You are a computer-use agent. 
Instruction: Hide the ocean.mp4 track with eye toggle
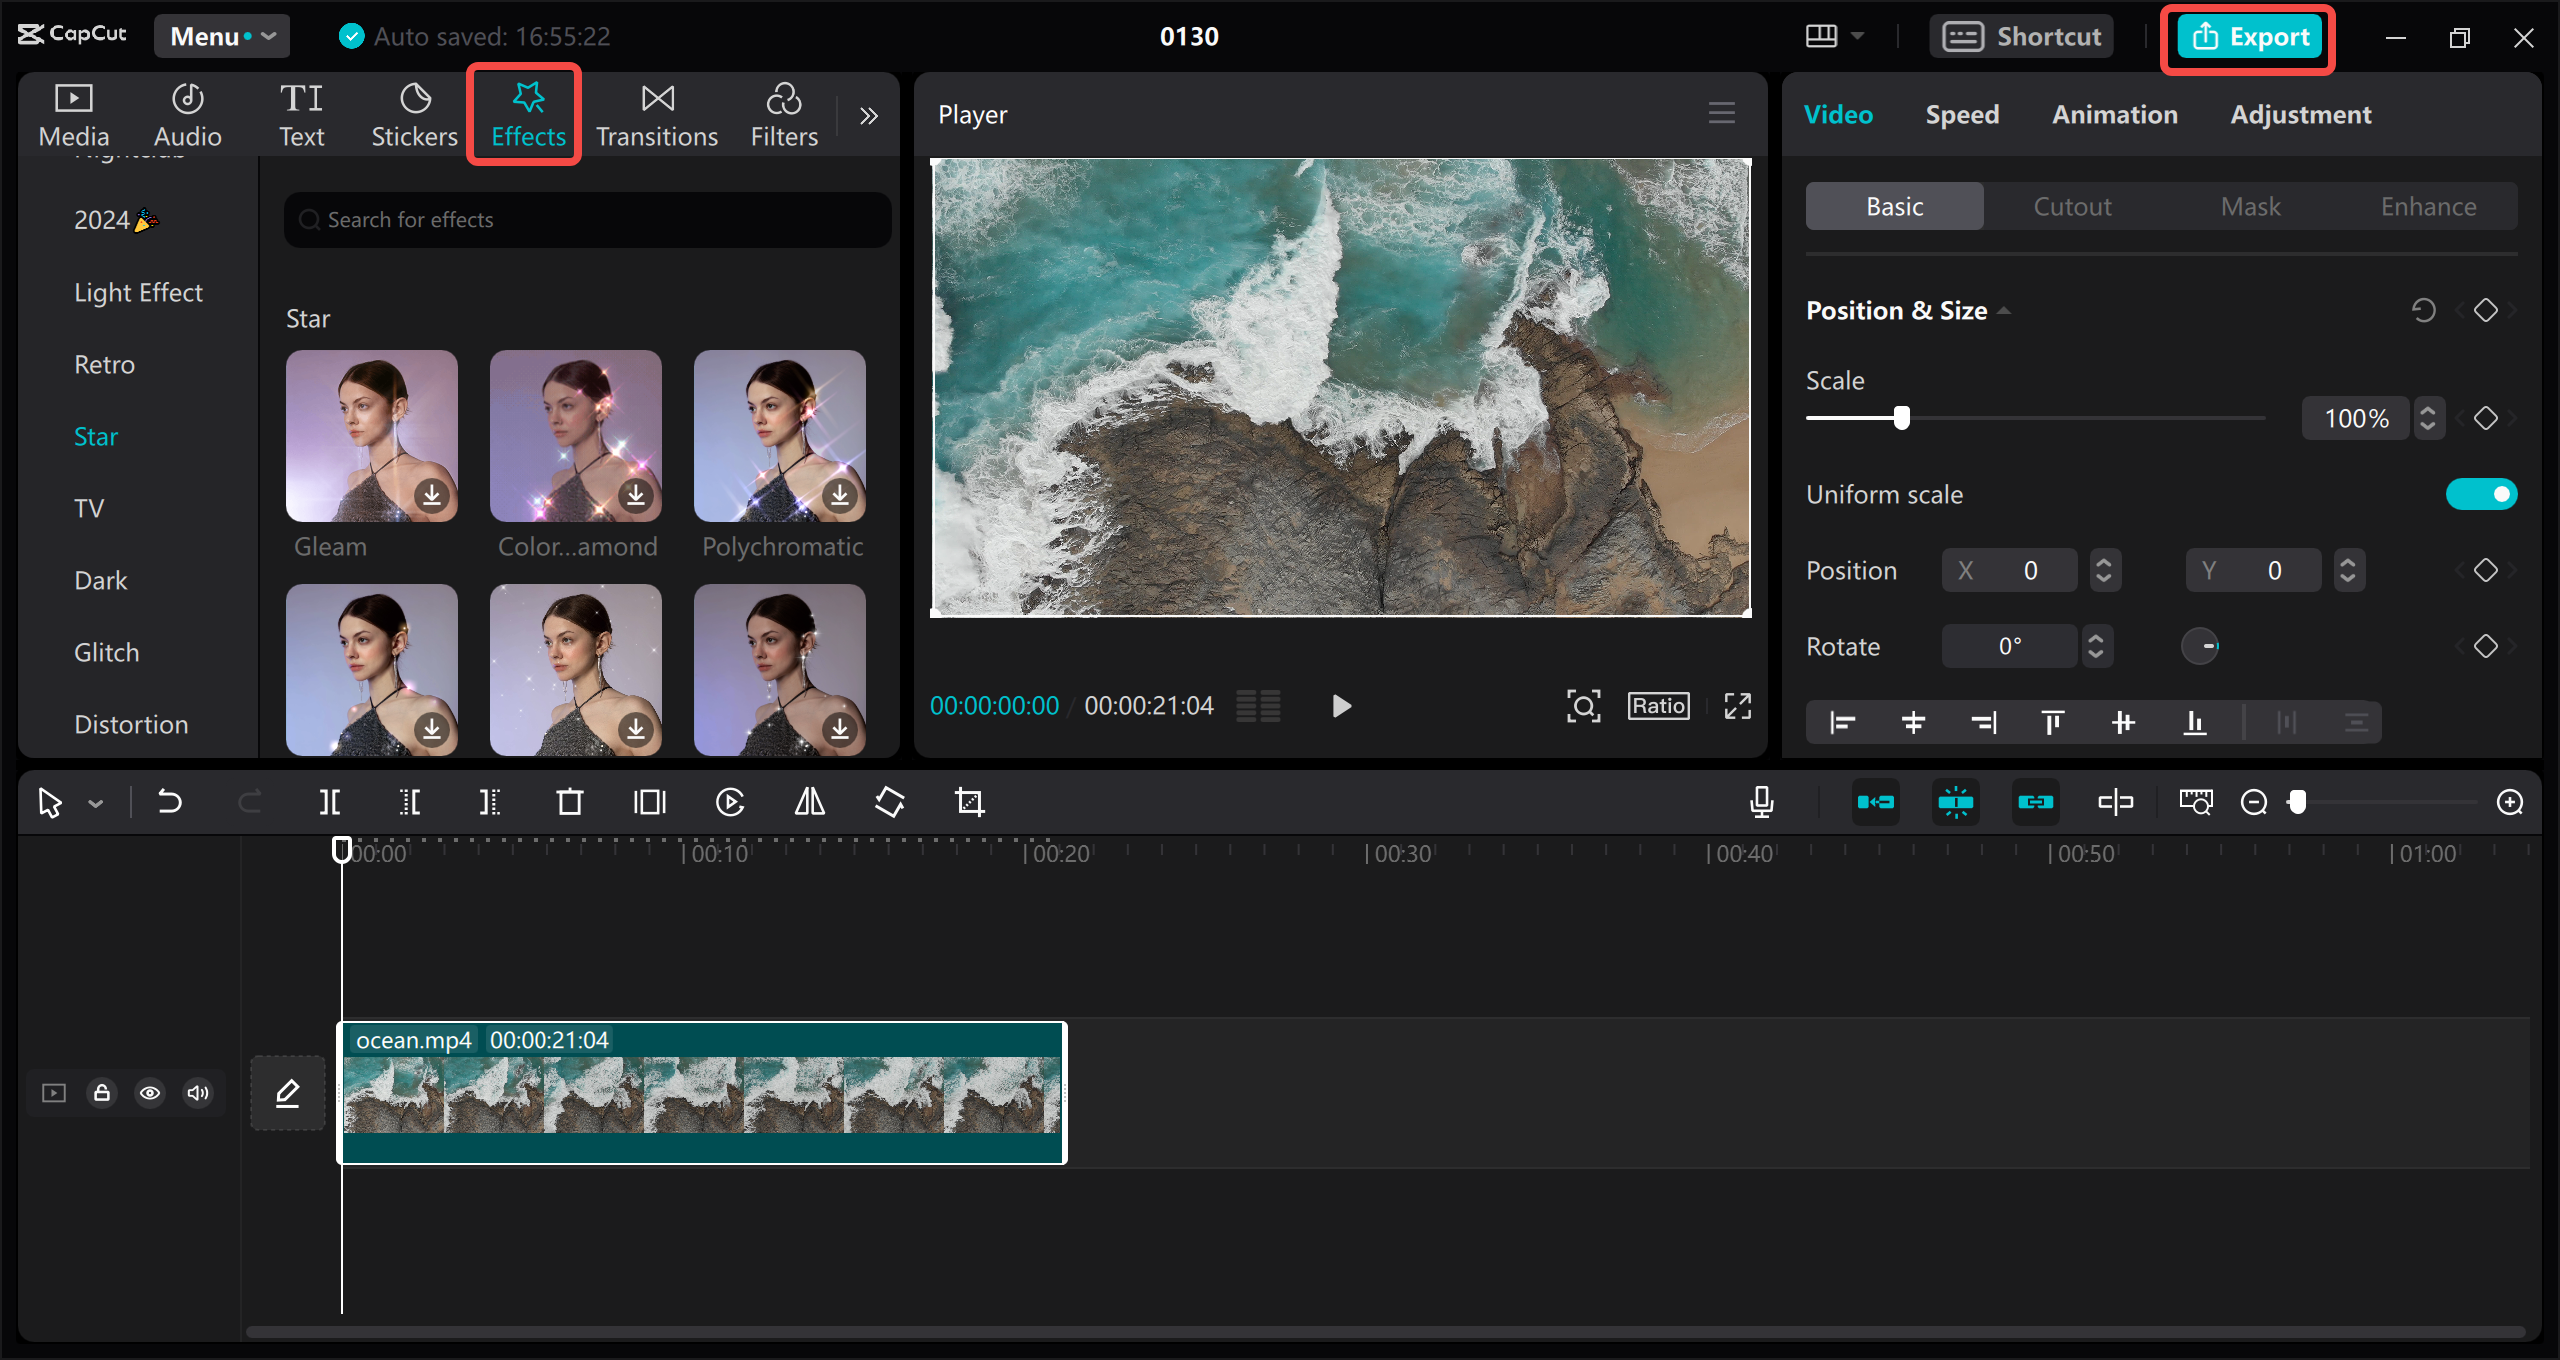click(150, 1093)
